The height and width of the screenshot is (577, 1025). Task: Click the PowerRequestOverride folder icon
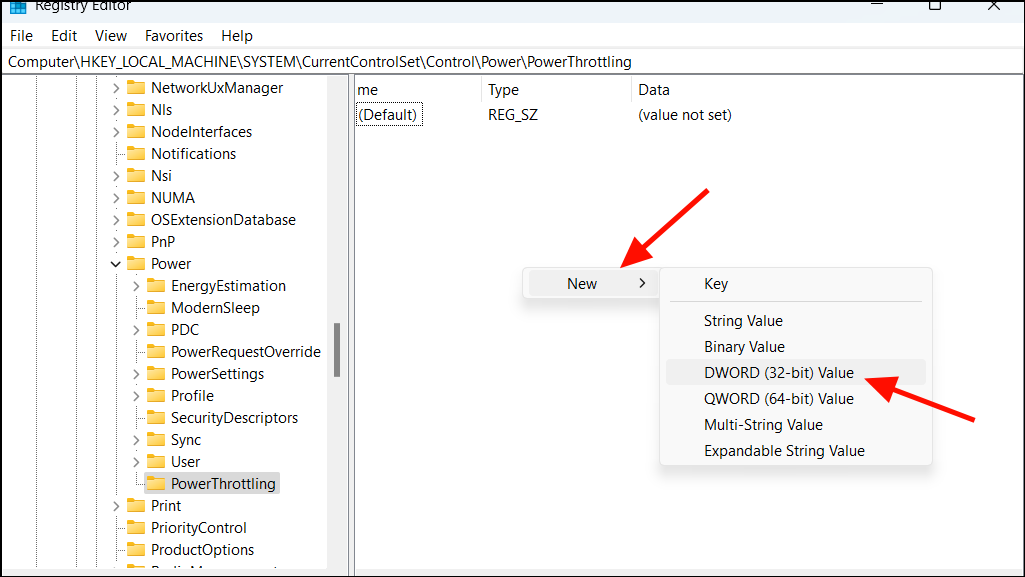pos(156,352)
